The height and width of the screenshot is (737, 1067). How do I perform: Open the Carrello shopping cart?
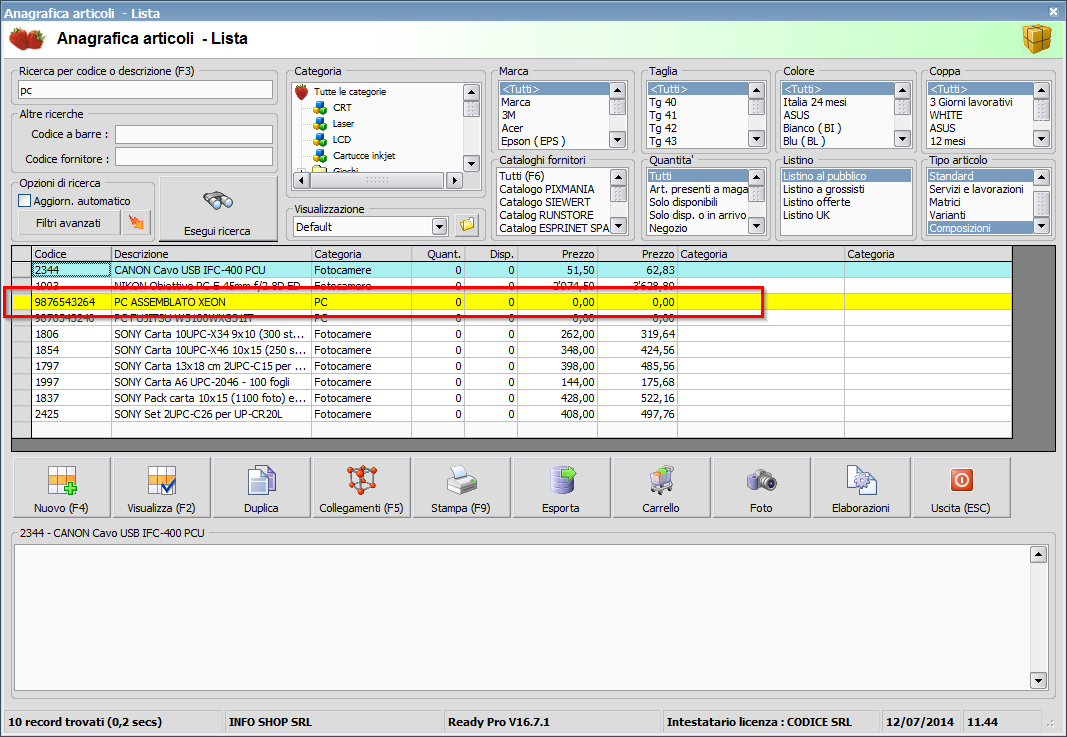click(661, 487)
